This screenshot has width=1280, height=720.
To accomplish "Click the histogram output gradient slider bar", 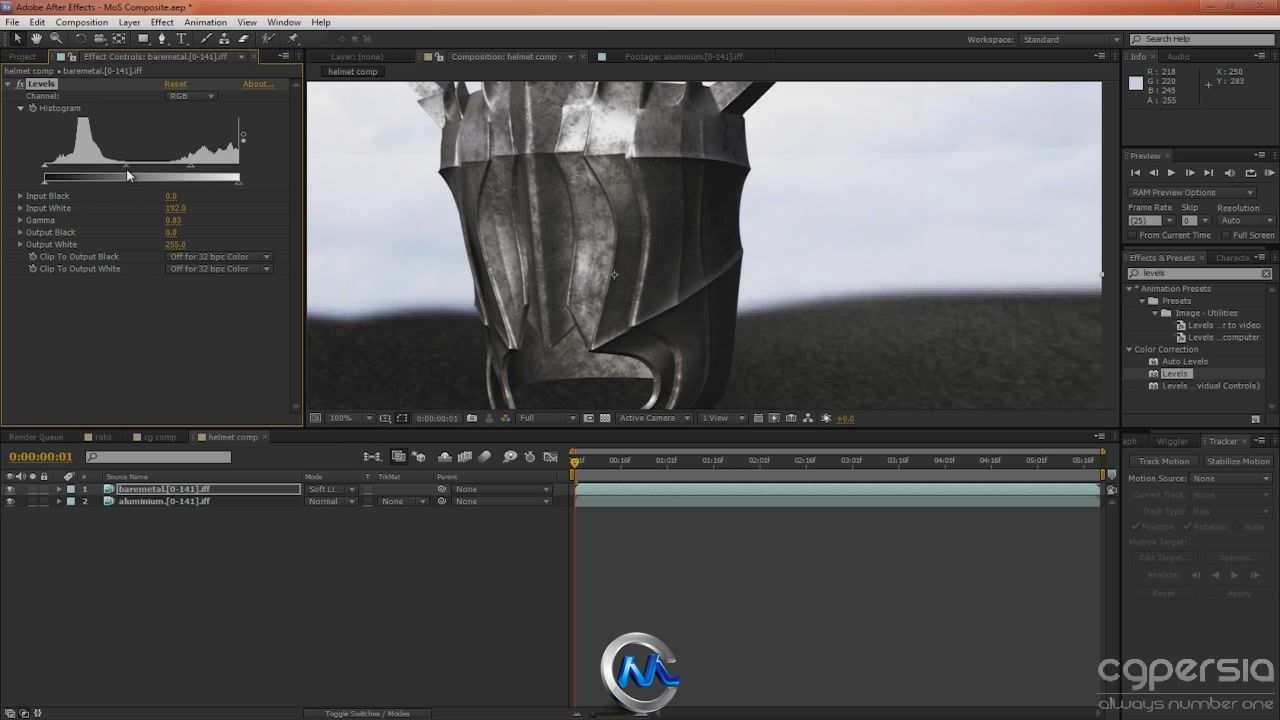I will [141, 178].
